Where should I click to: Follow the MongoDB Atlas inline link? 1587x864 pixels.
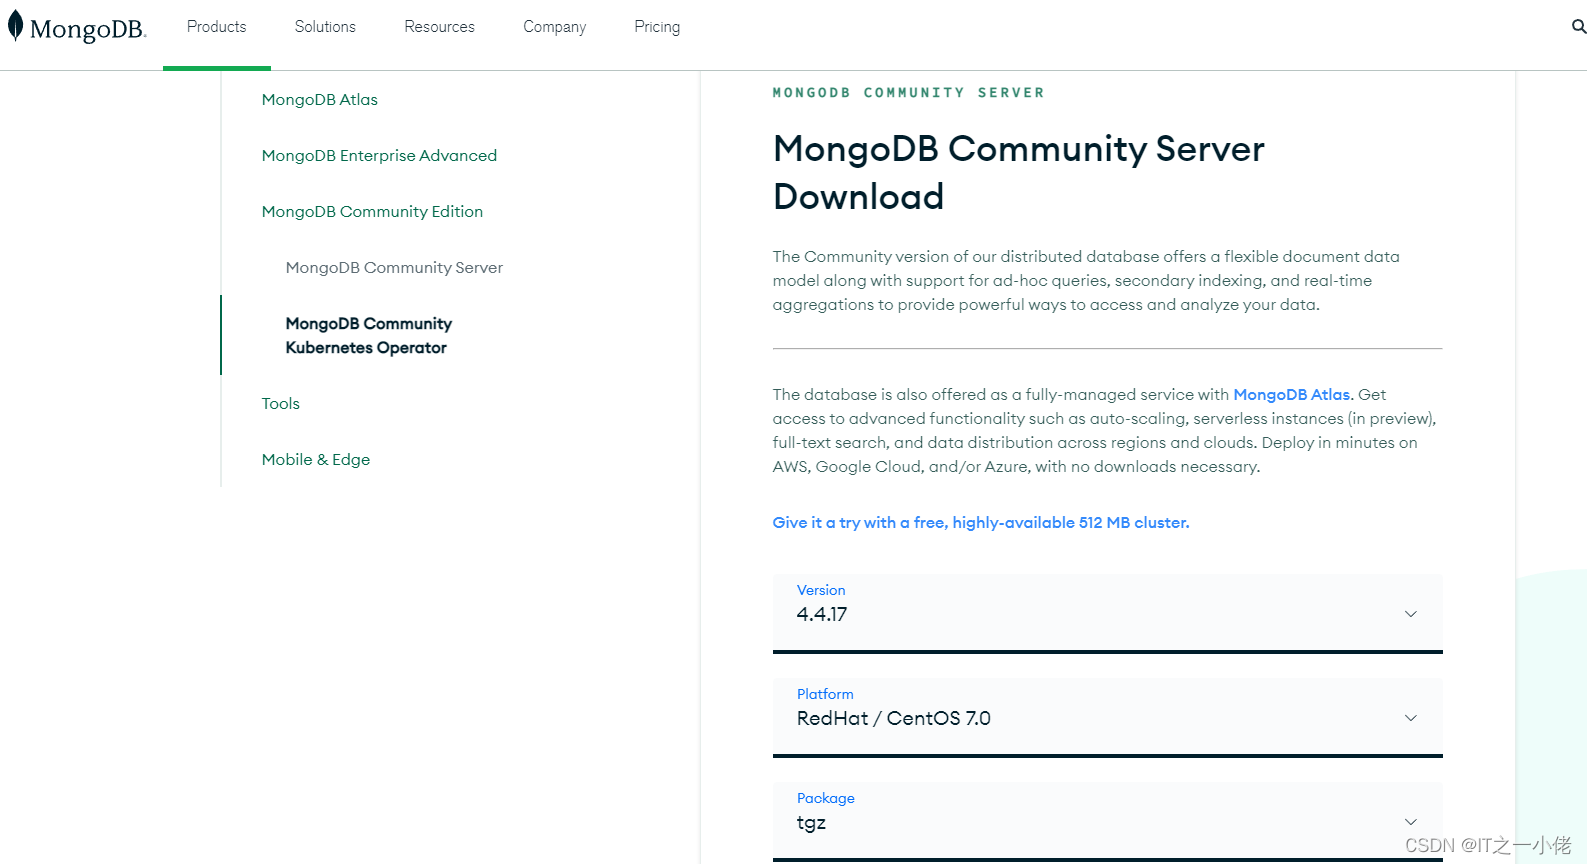point(1292,395)
